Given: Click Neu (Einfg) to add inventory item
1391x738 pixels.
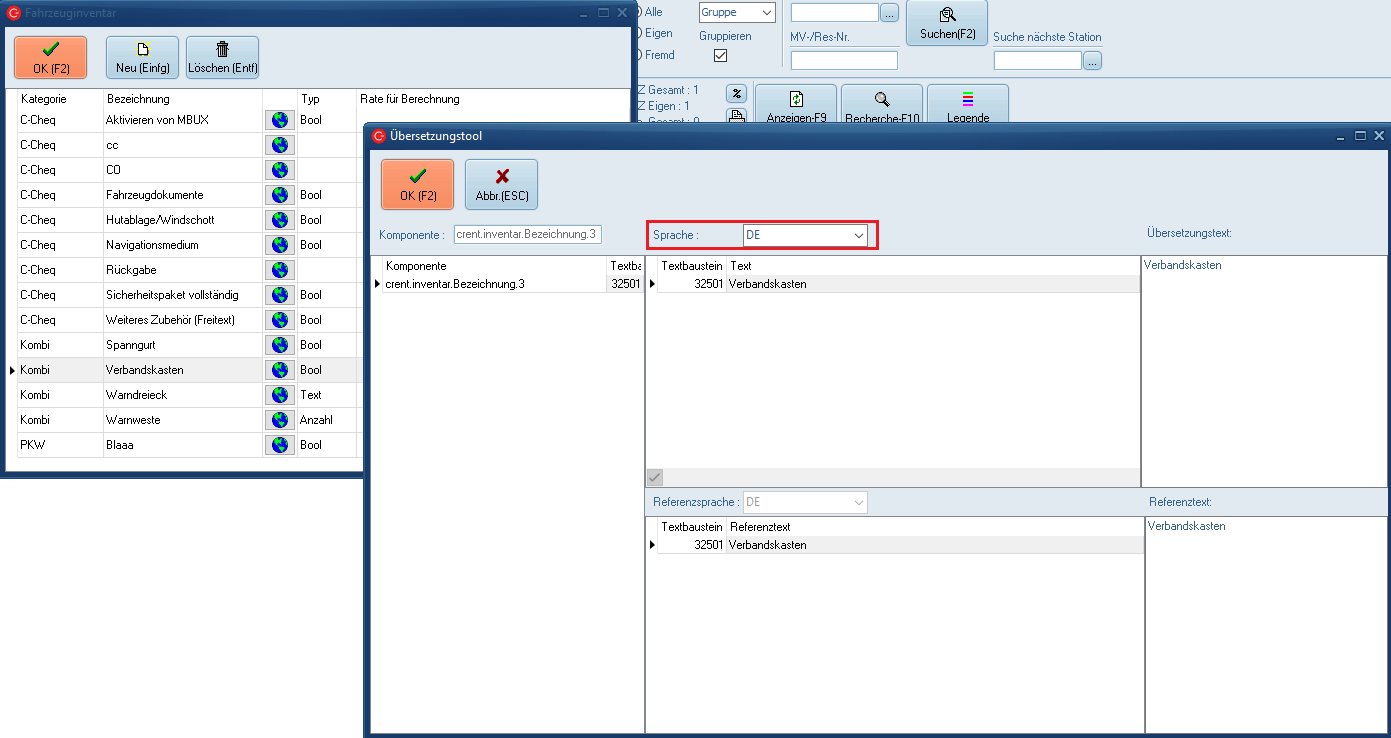Looking at the screenshot, I should (x=142, y=57).
